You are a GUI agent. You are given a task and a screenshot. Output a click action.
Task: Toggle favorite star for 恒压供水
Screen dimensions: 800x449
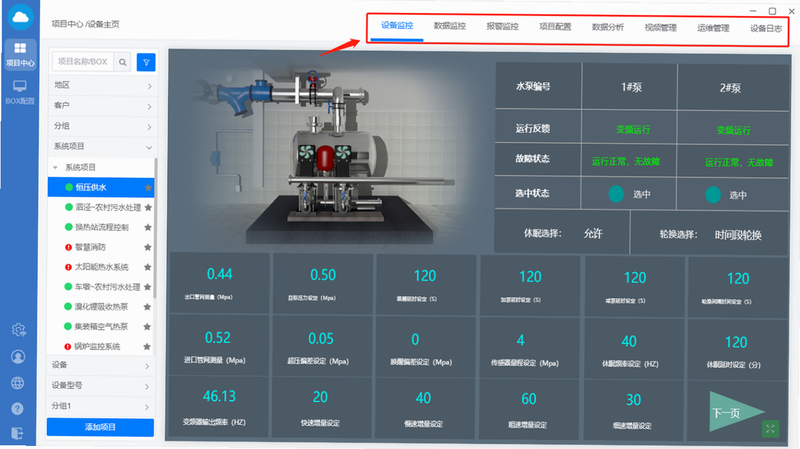pyautogui.click(x=148, y=188)
